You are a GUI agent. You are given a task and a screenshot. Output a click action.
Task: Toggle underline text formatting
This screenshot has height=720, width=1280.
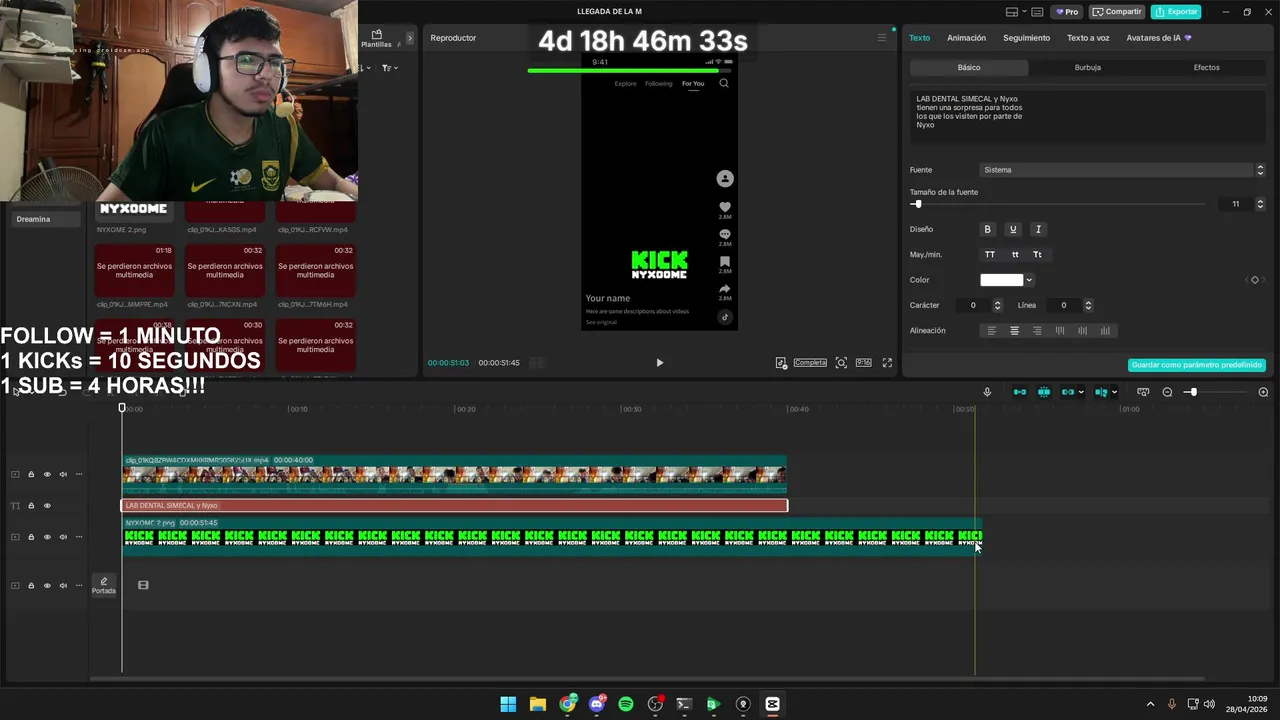pyautogui.click(x=1013, y=229)
